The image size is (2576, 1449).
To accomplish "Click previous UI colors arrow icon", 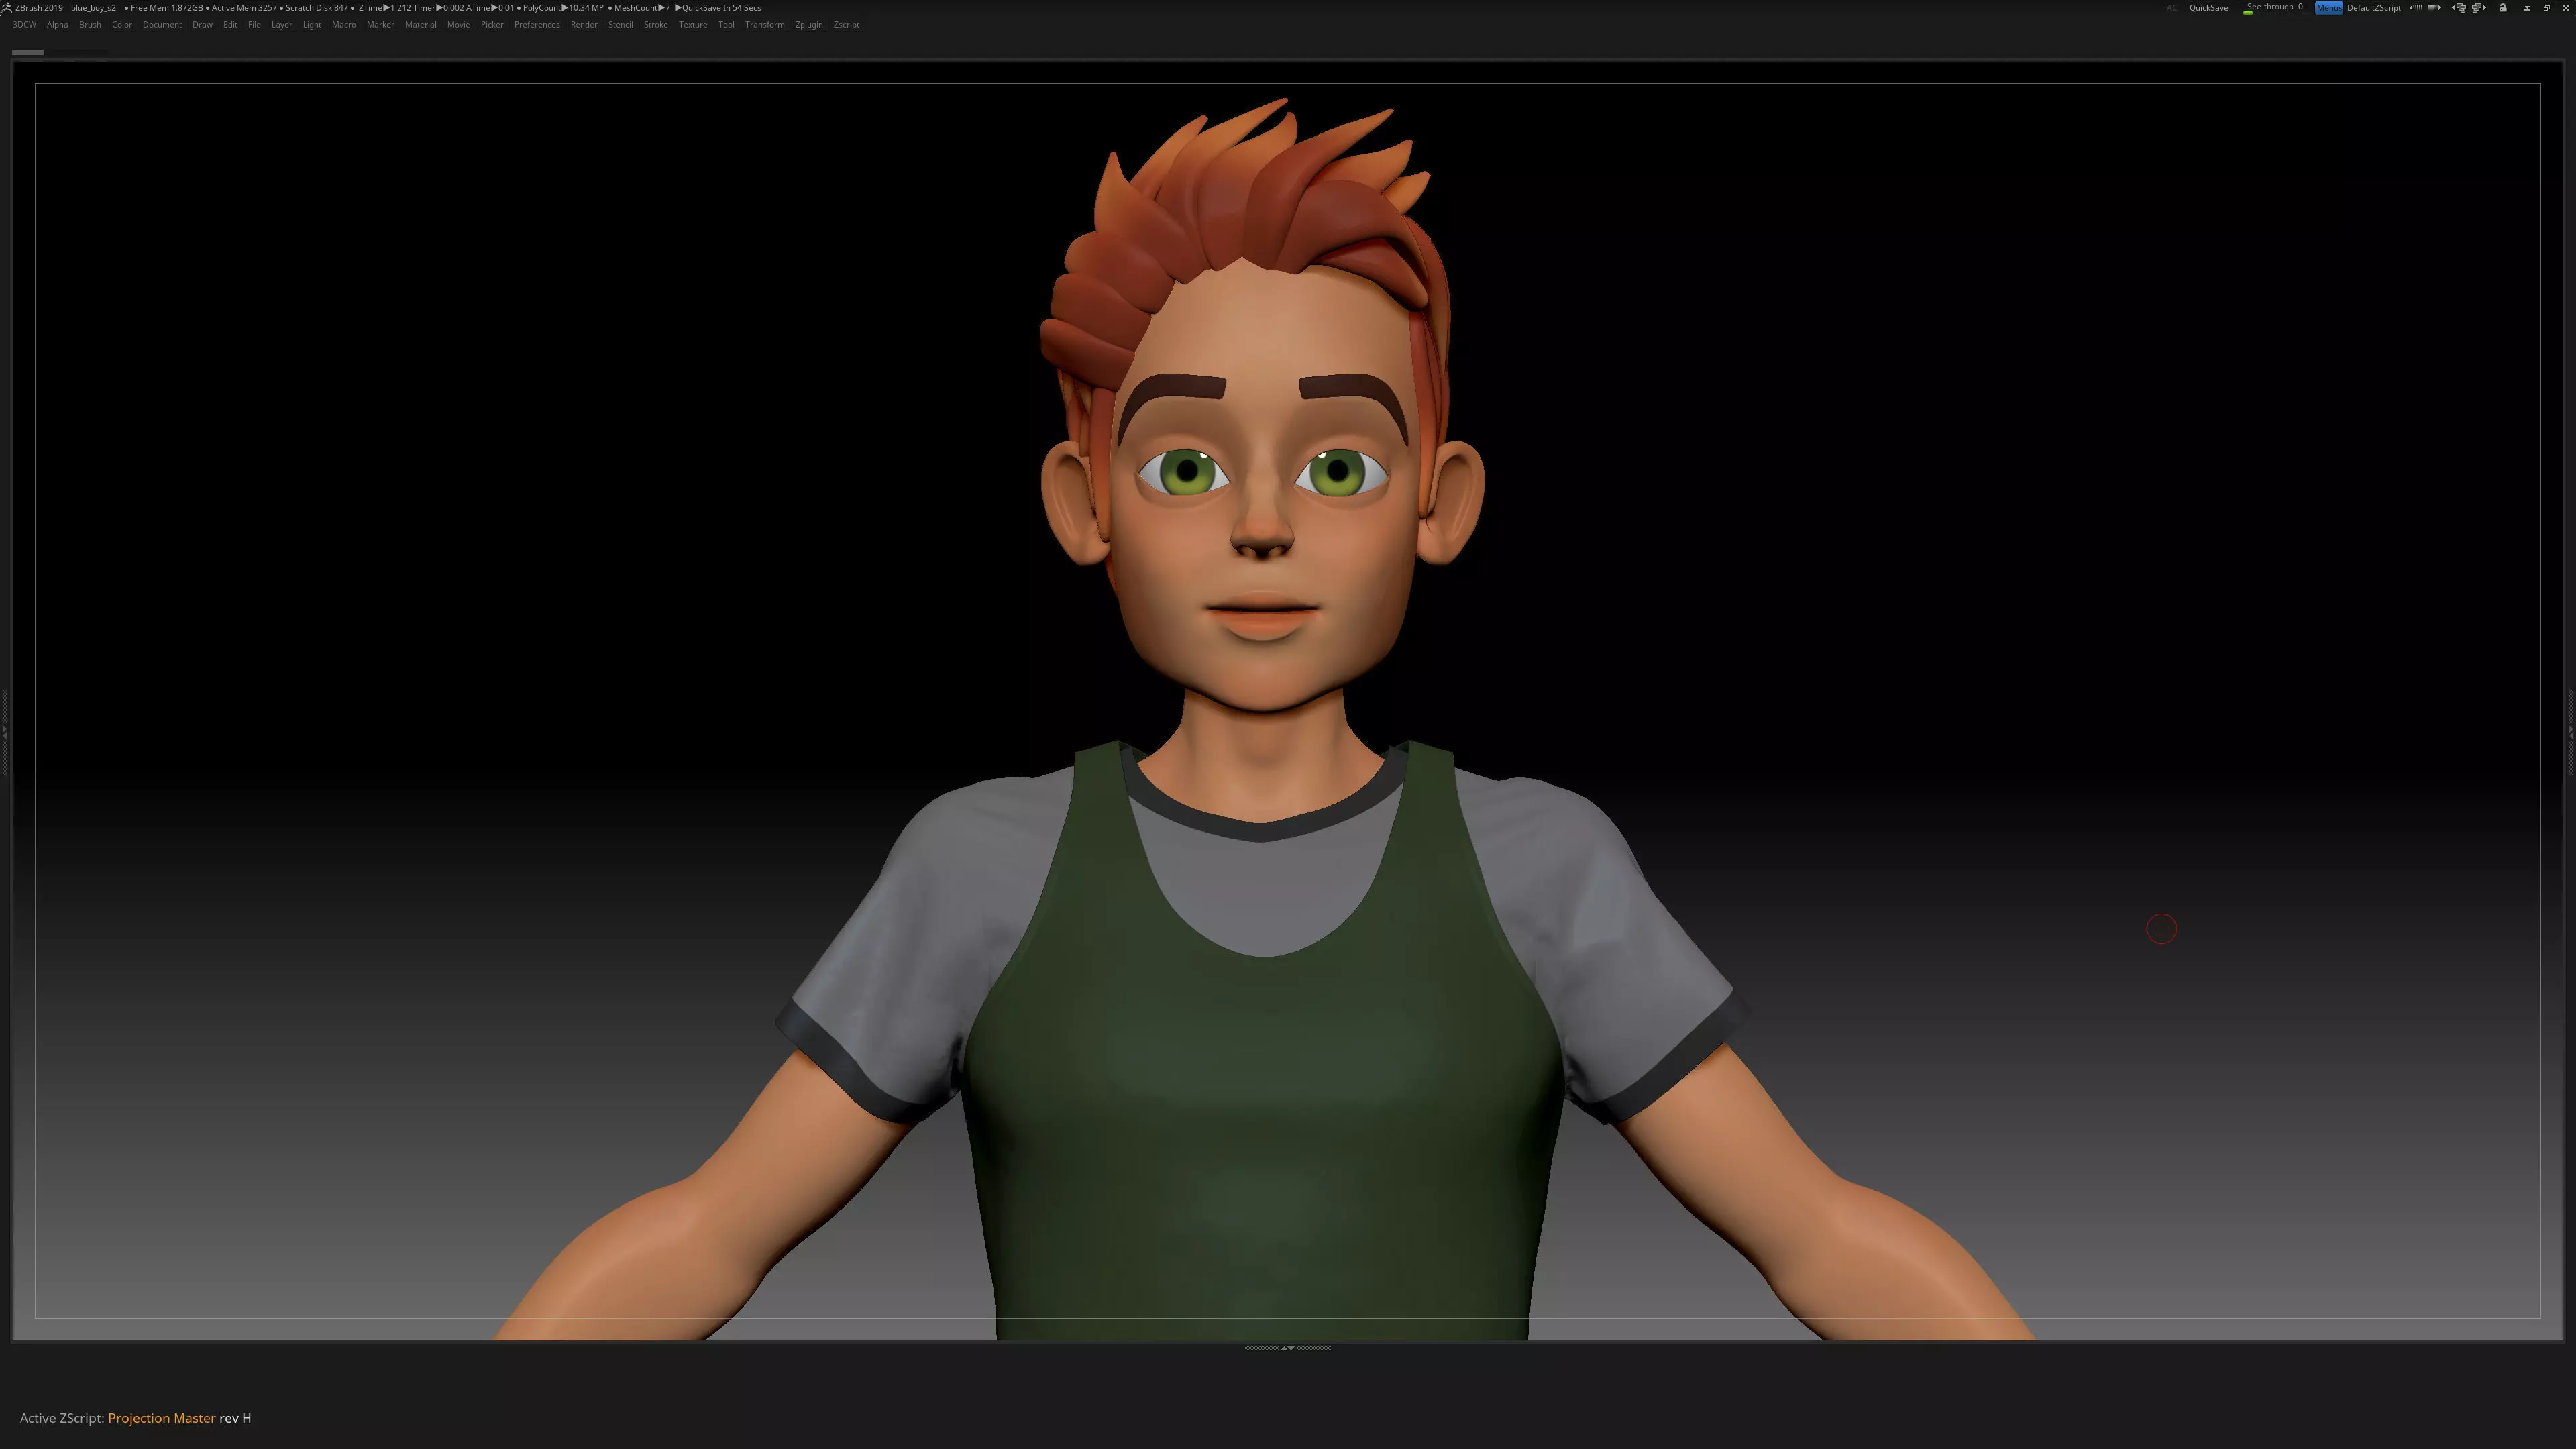I will 2416,8.
